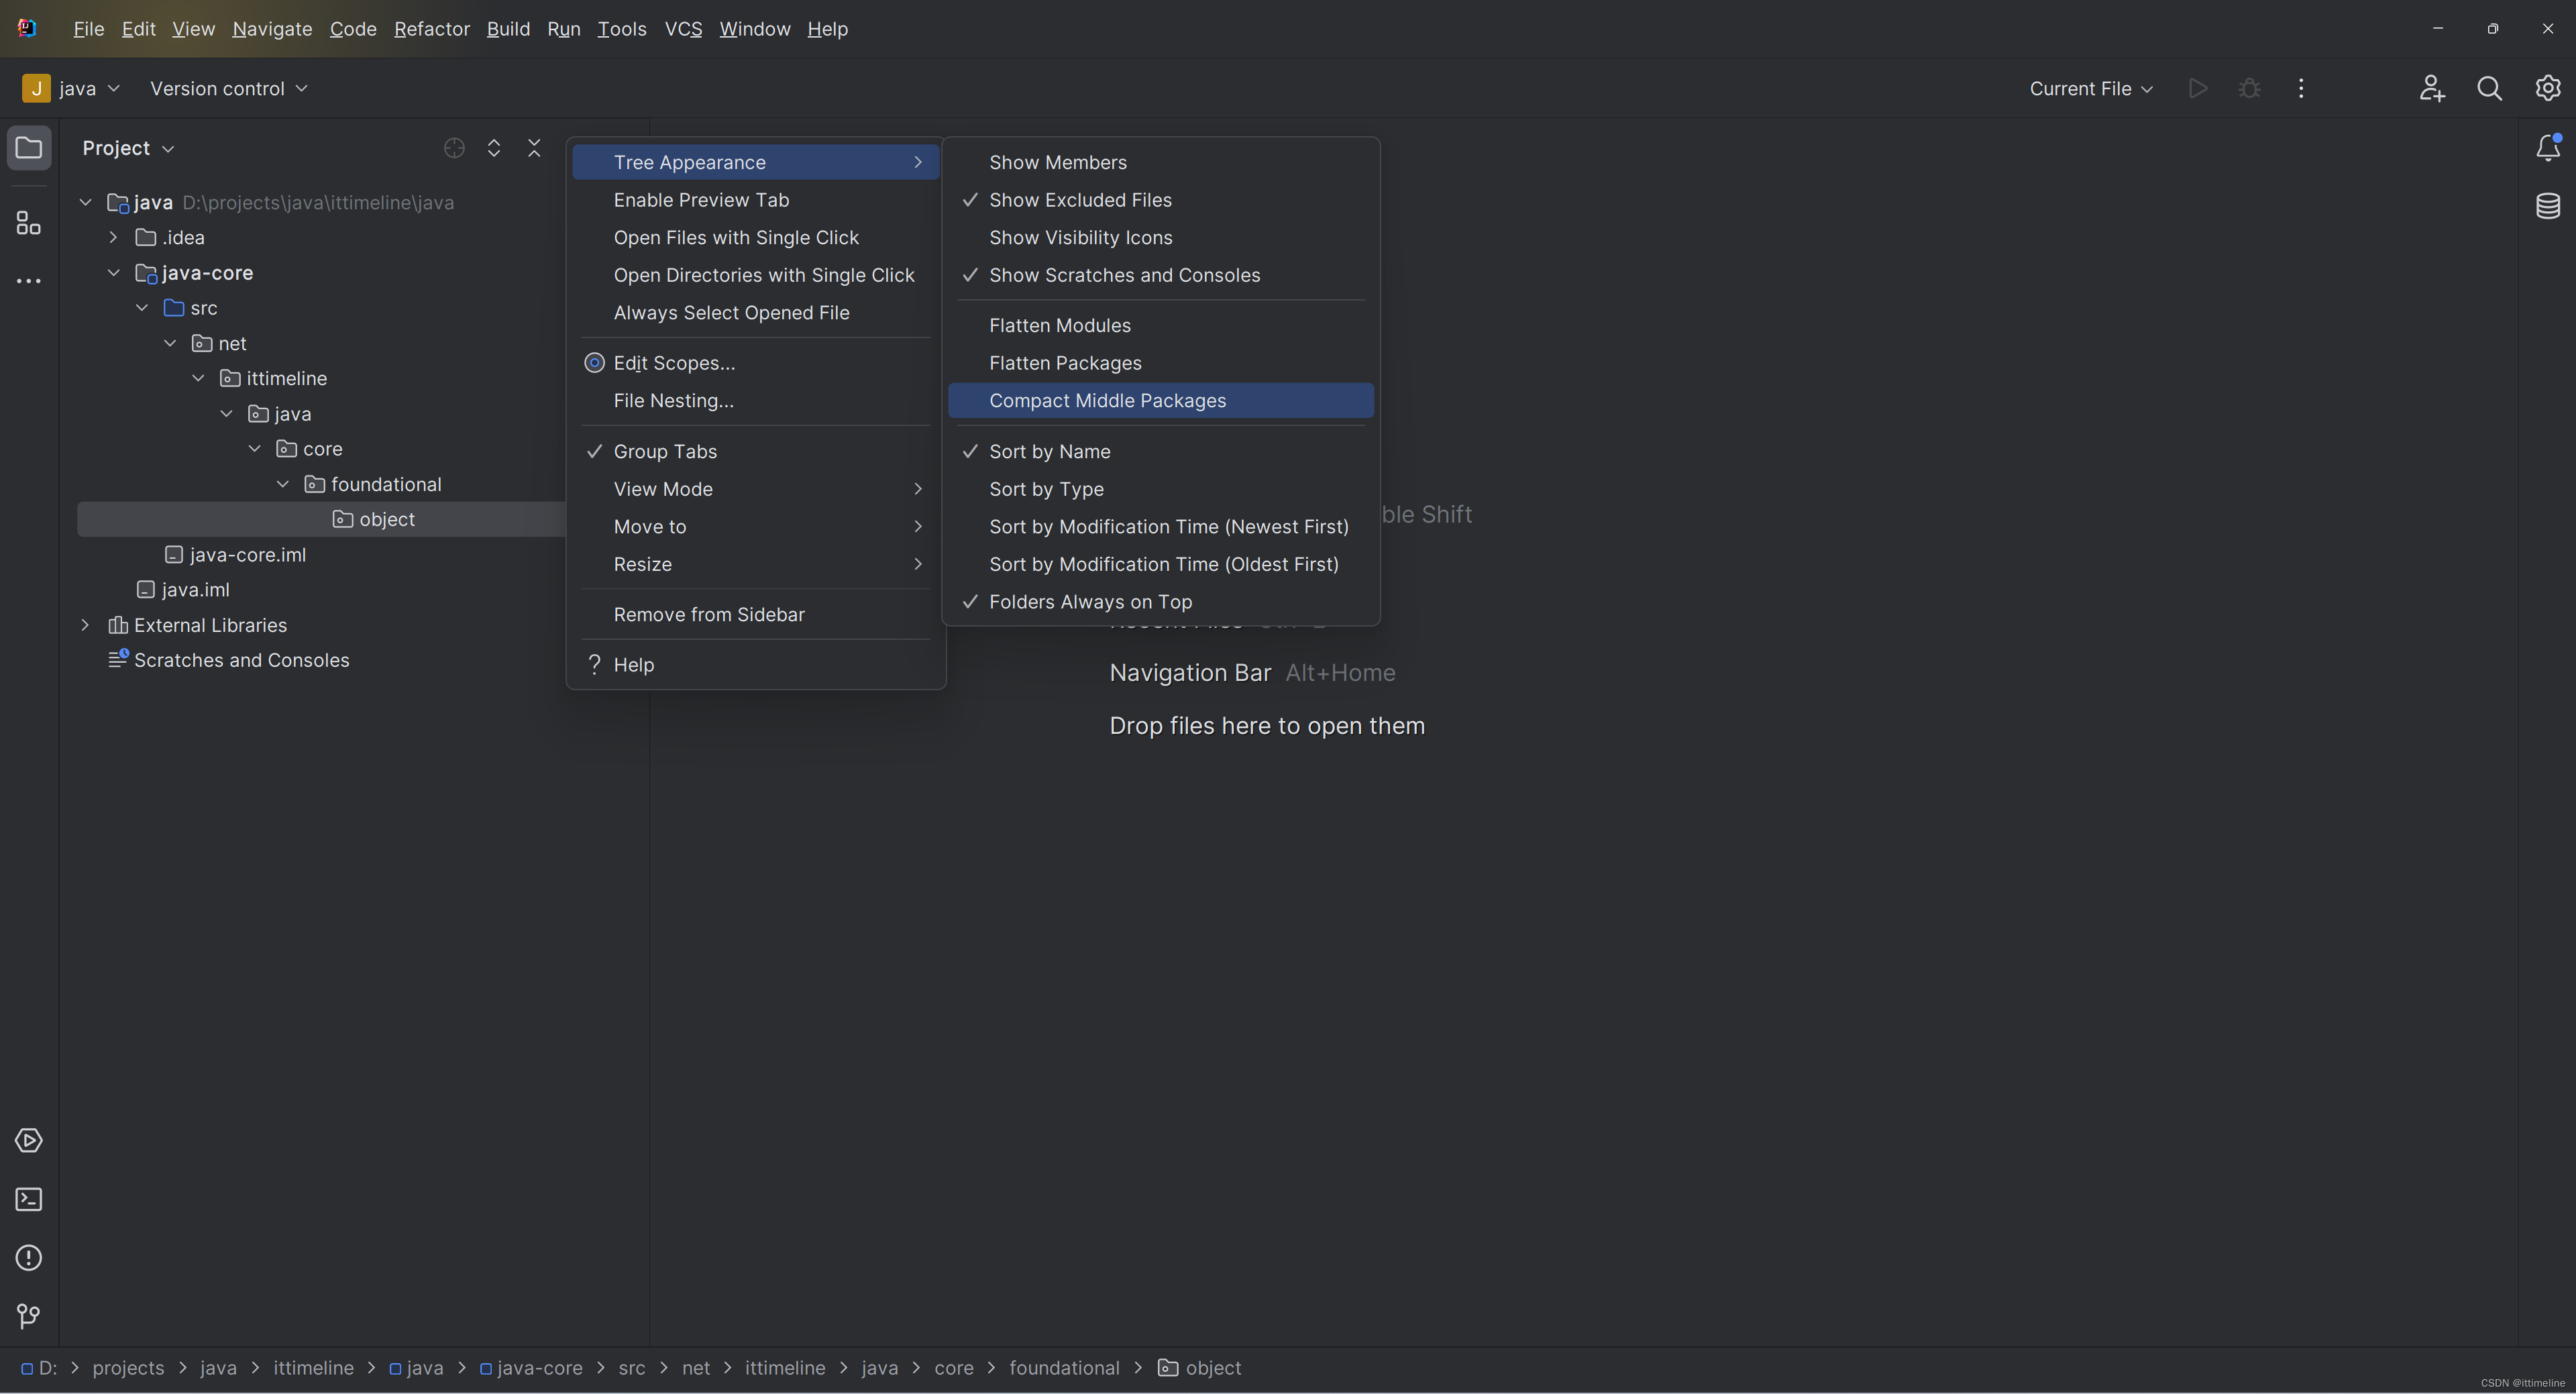This screenshot has height=1394, width=2576.
Task: Open the Services tool window icon
Action: click(x=29, y=1141)
